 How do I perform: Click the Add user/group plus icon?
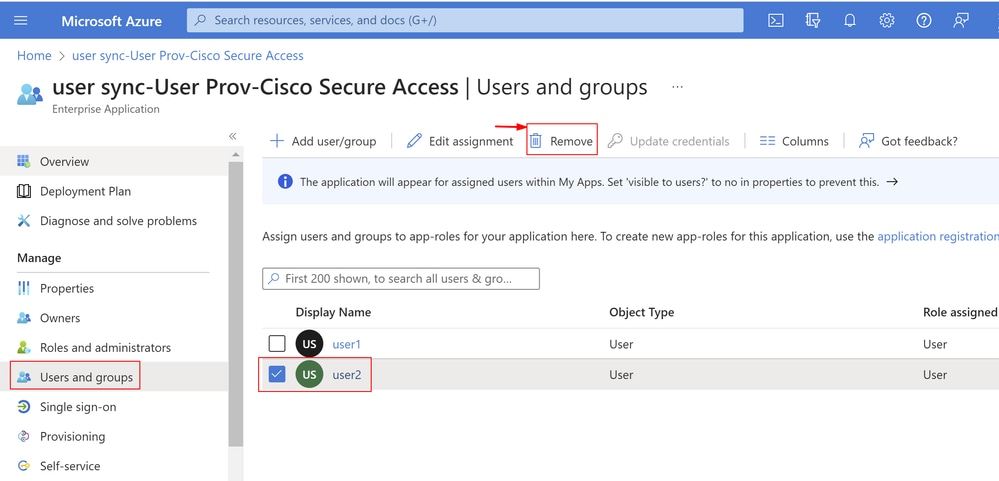coord(277,141)
